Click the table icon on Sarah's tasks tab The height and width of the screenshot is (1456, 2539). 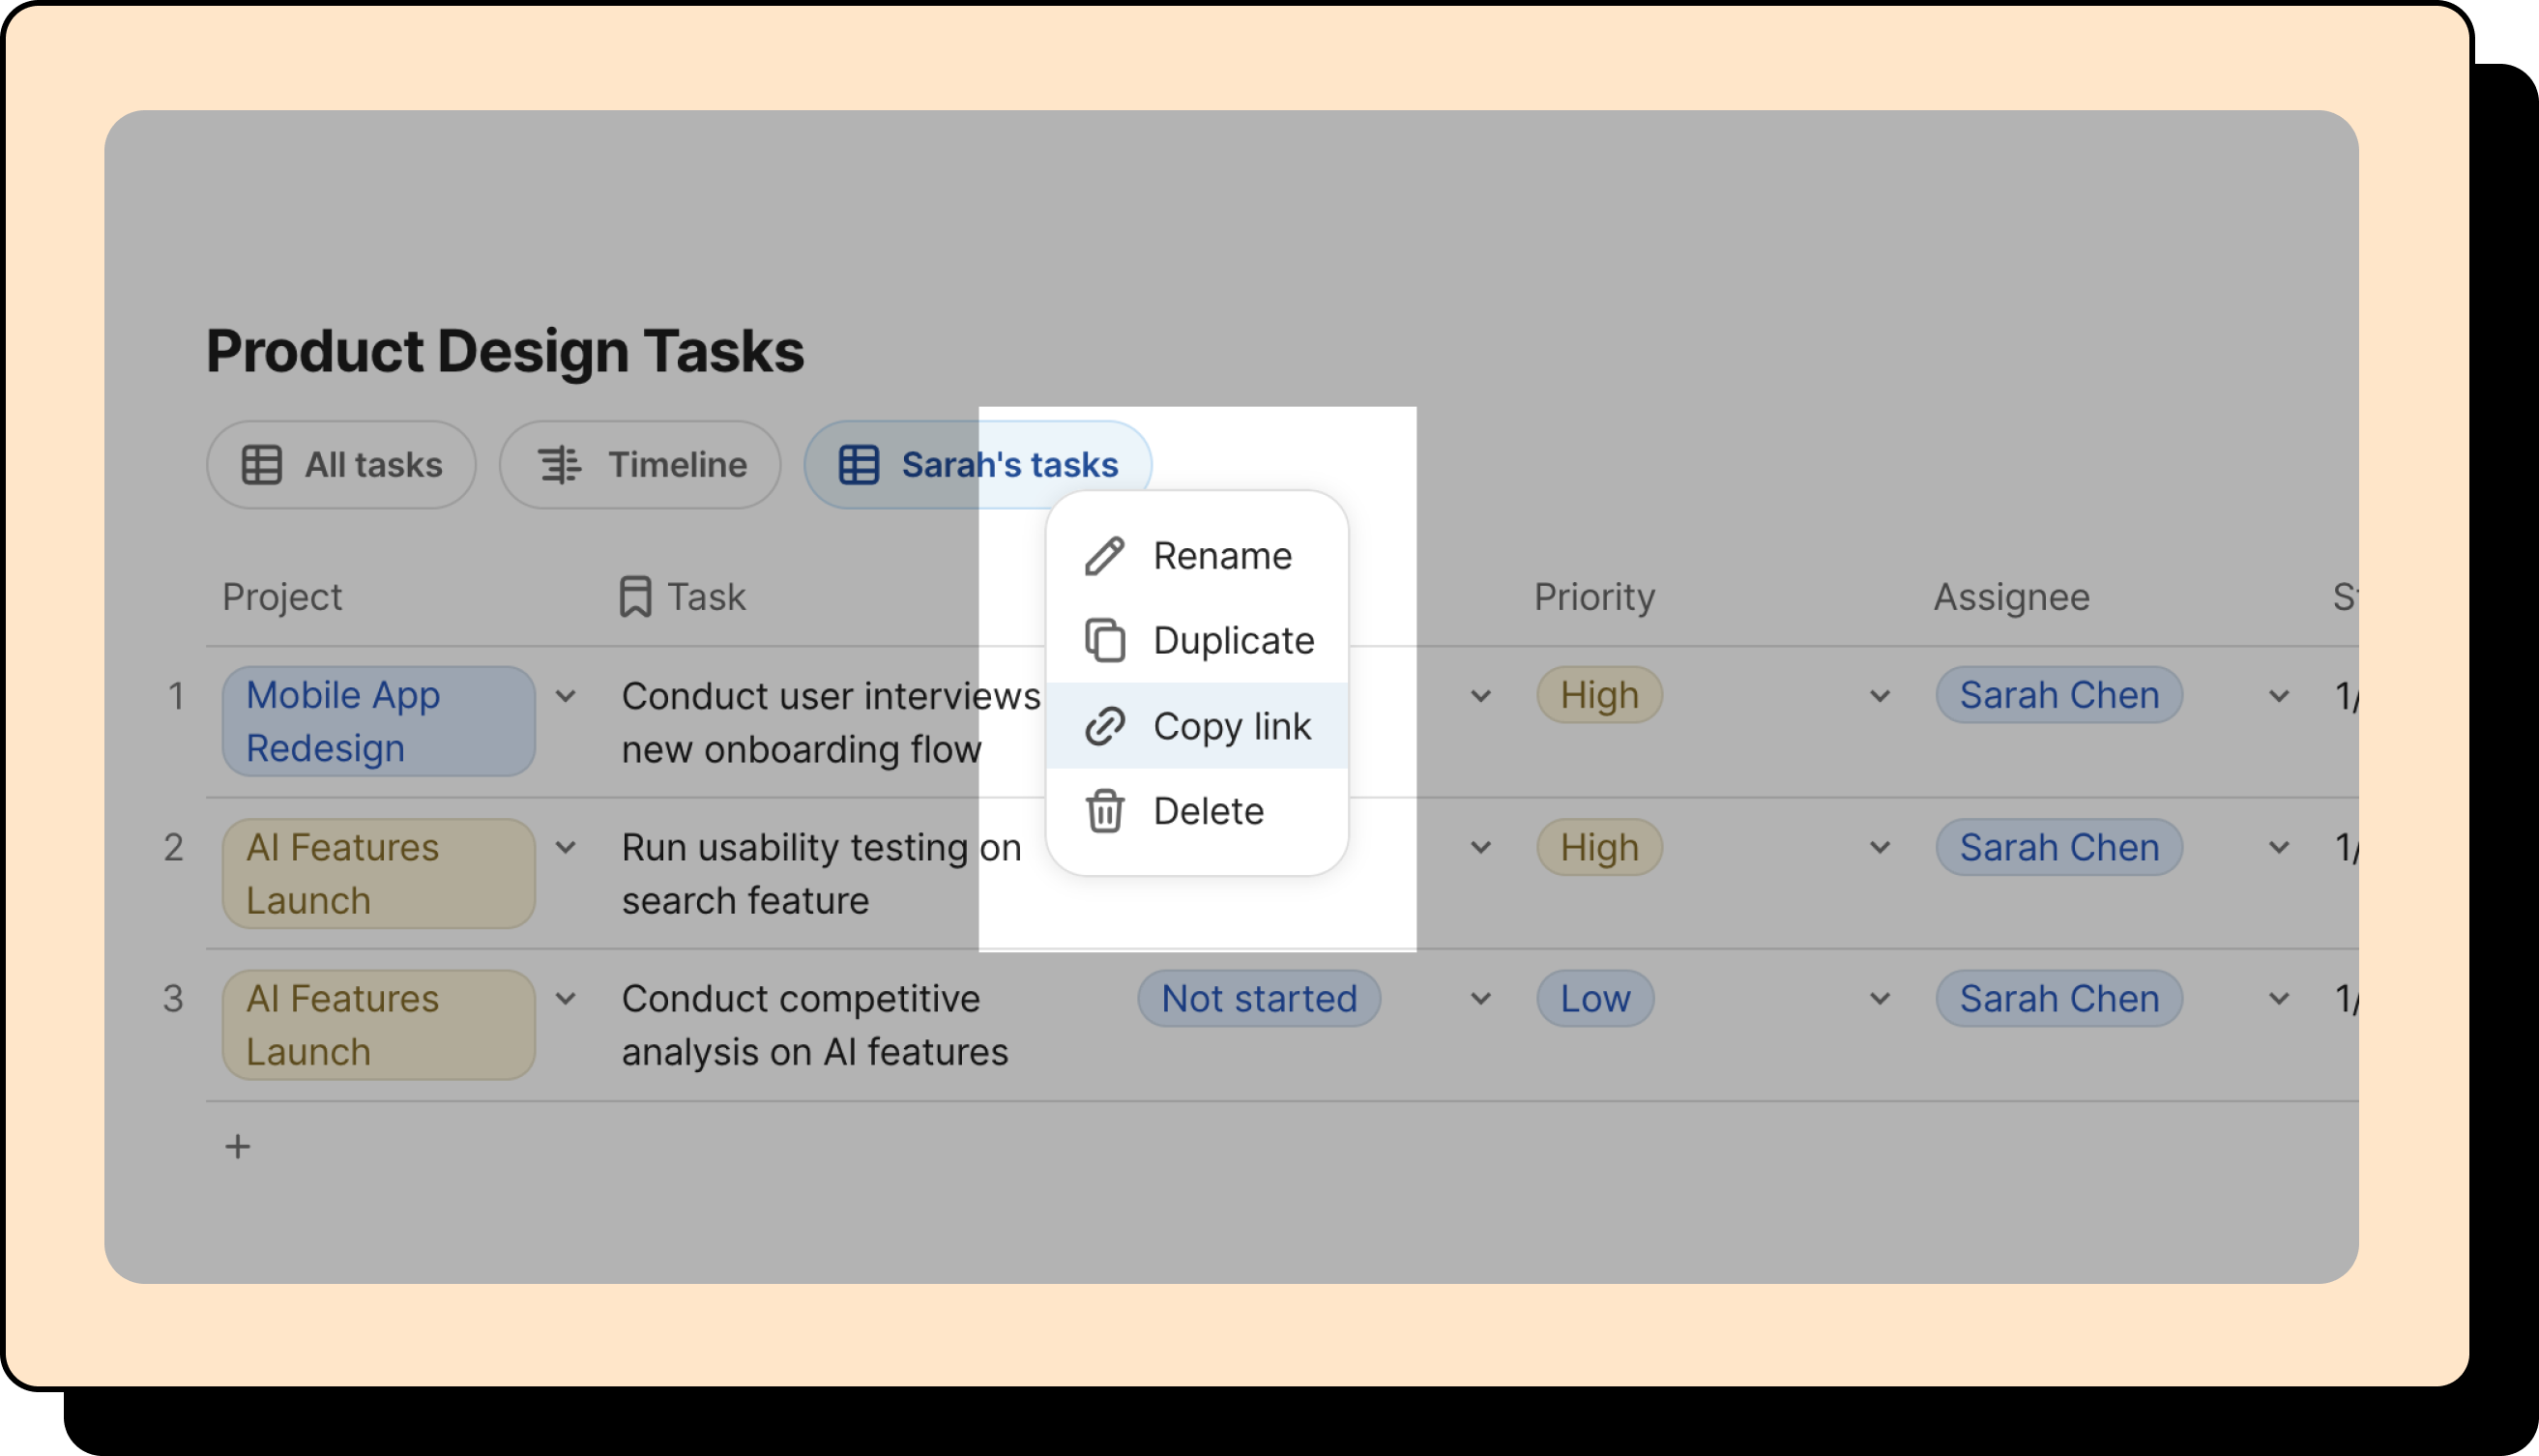[858, 465]
